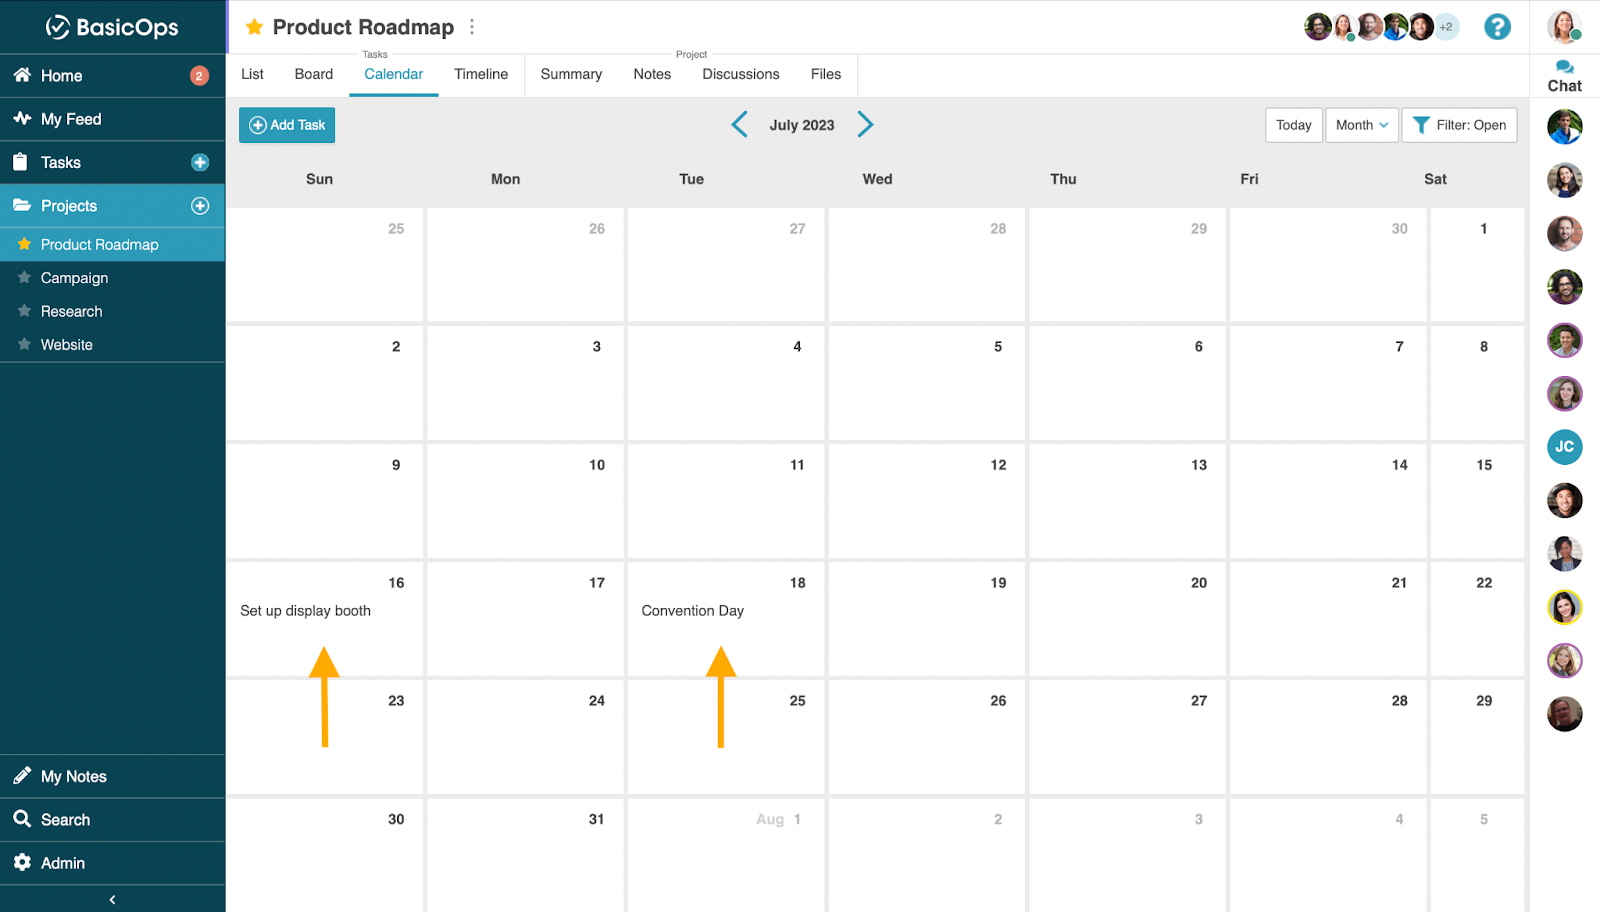Click the help question mark icon
Screen dimensions: 1600x912
[1497, 27]
